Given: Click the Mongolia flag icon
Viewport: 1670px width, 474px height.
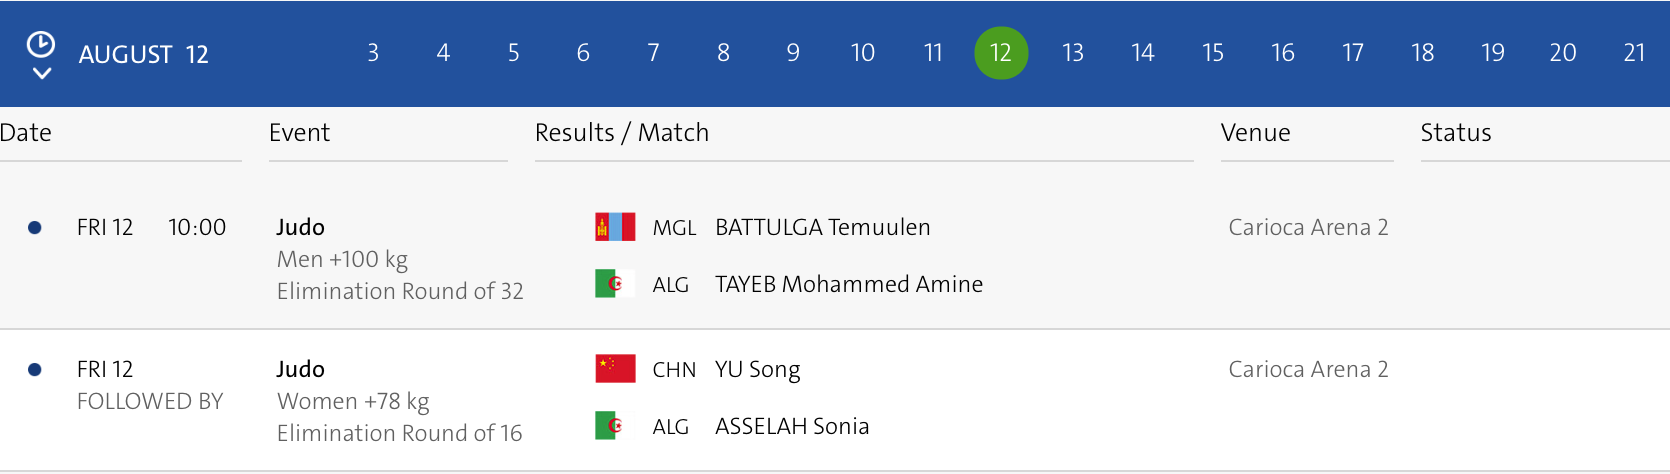Looking at the screenshot, I should coord(615,227).
